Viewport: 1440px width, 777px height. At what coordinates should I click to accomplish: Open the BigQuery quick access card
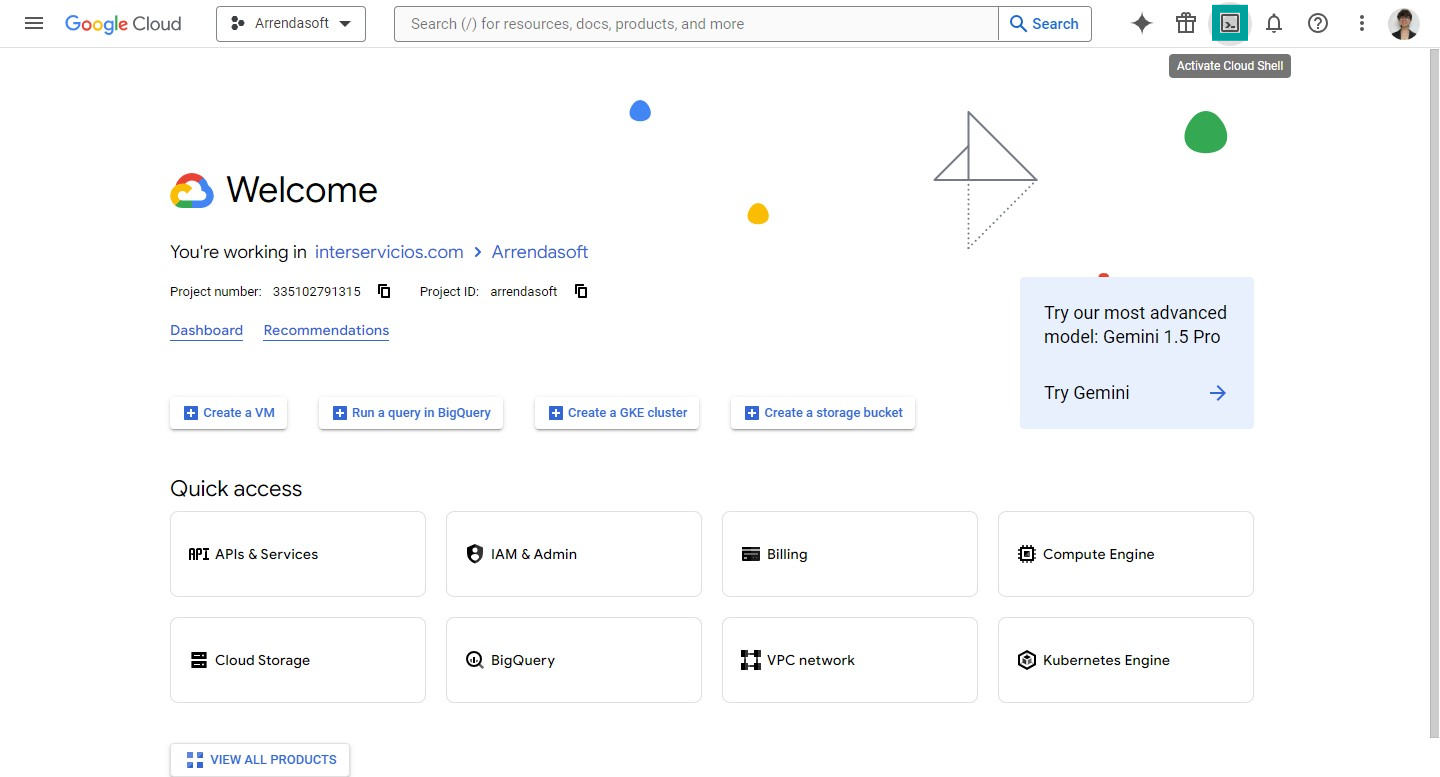(574, 660)
